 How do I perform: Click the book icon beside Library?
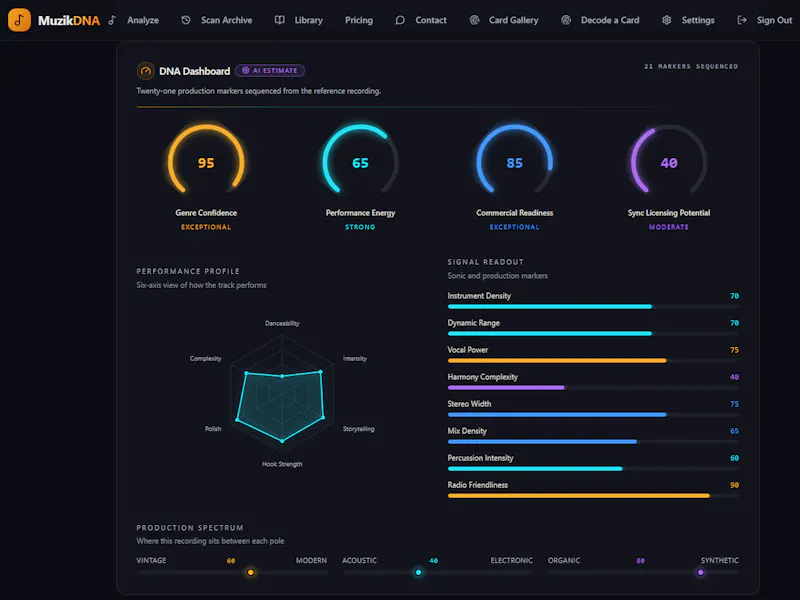[280, 20]
